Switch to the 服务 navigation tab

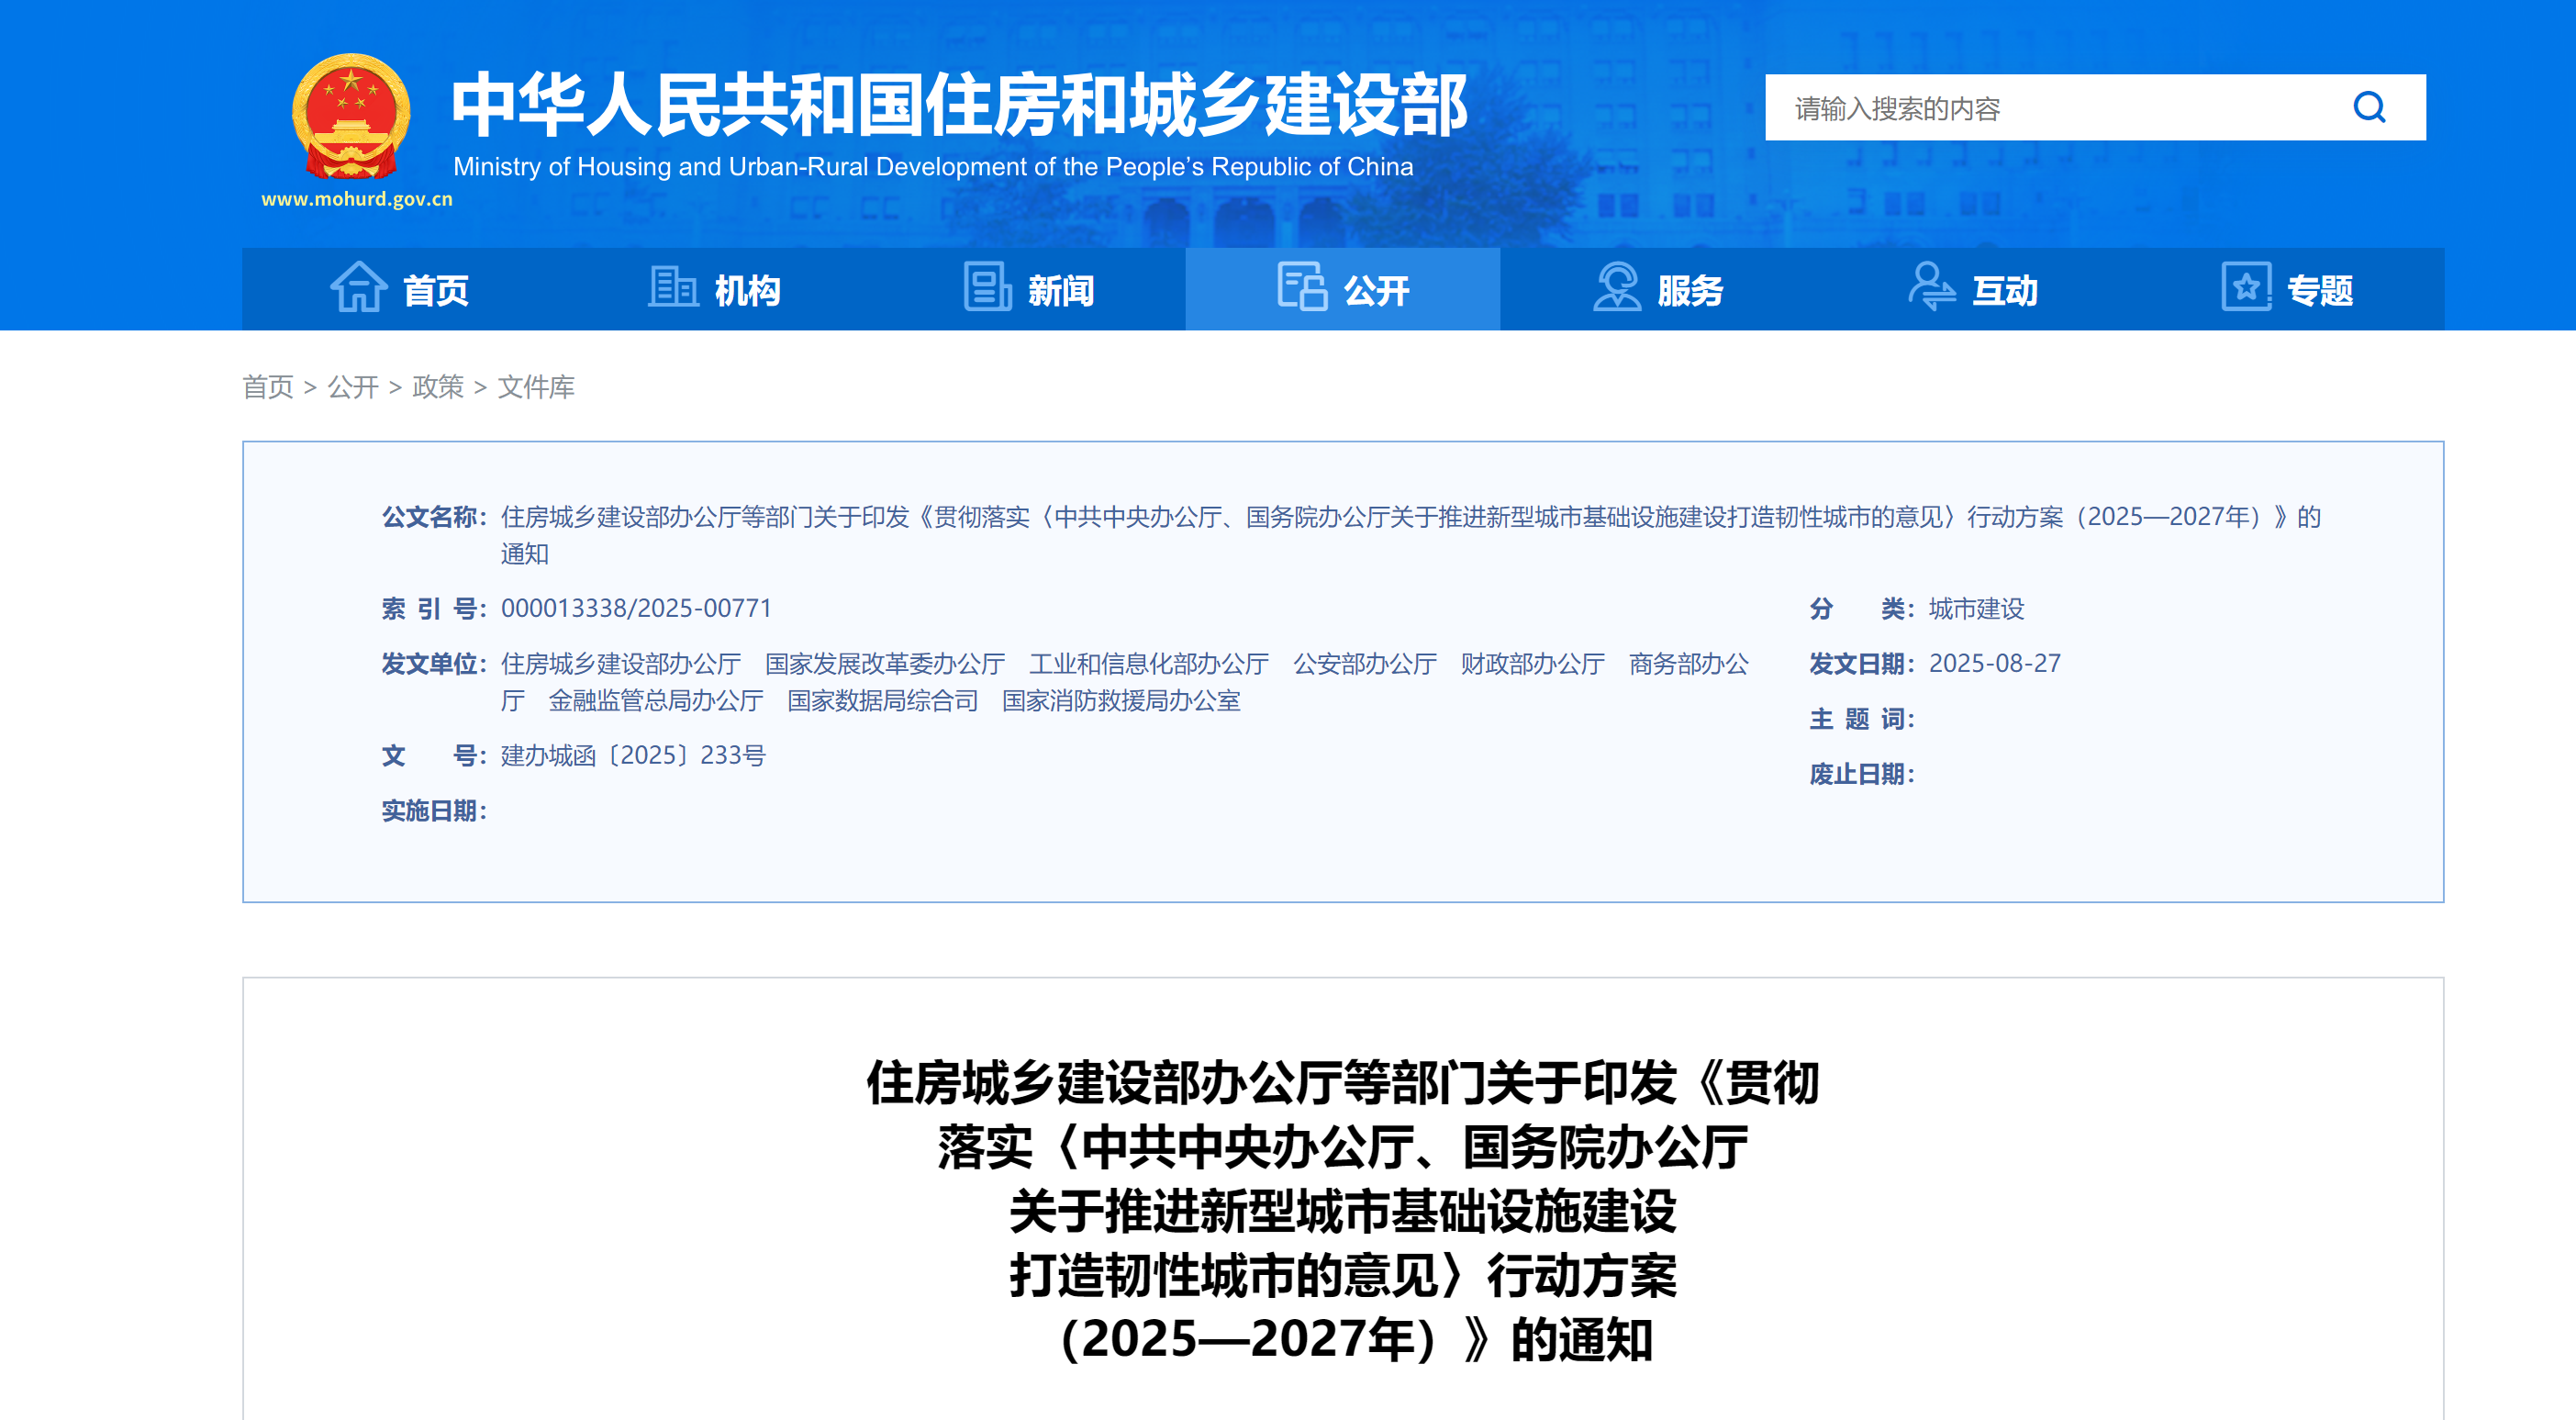click(1690, 291)
